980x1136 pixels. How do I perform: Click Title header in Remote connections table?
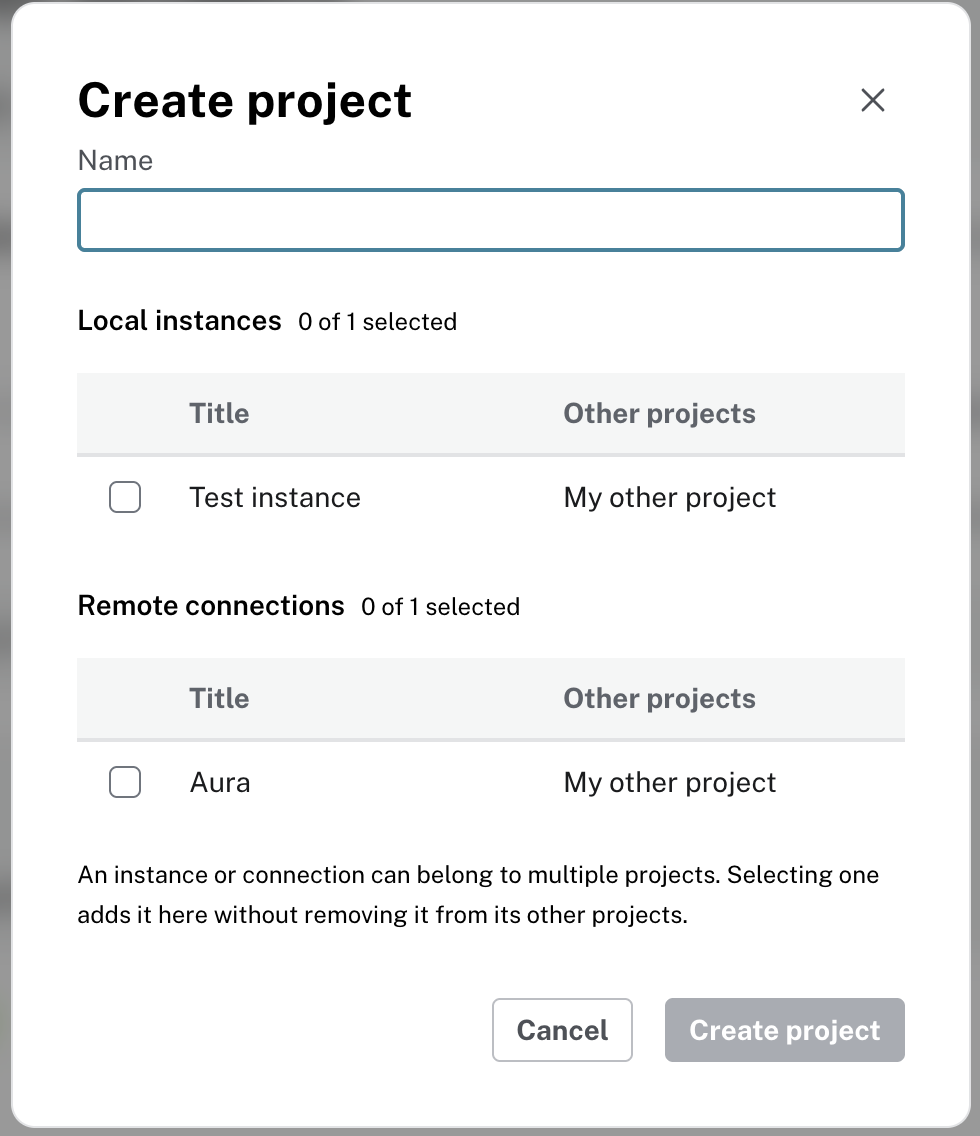pos(219,698)
